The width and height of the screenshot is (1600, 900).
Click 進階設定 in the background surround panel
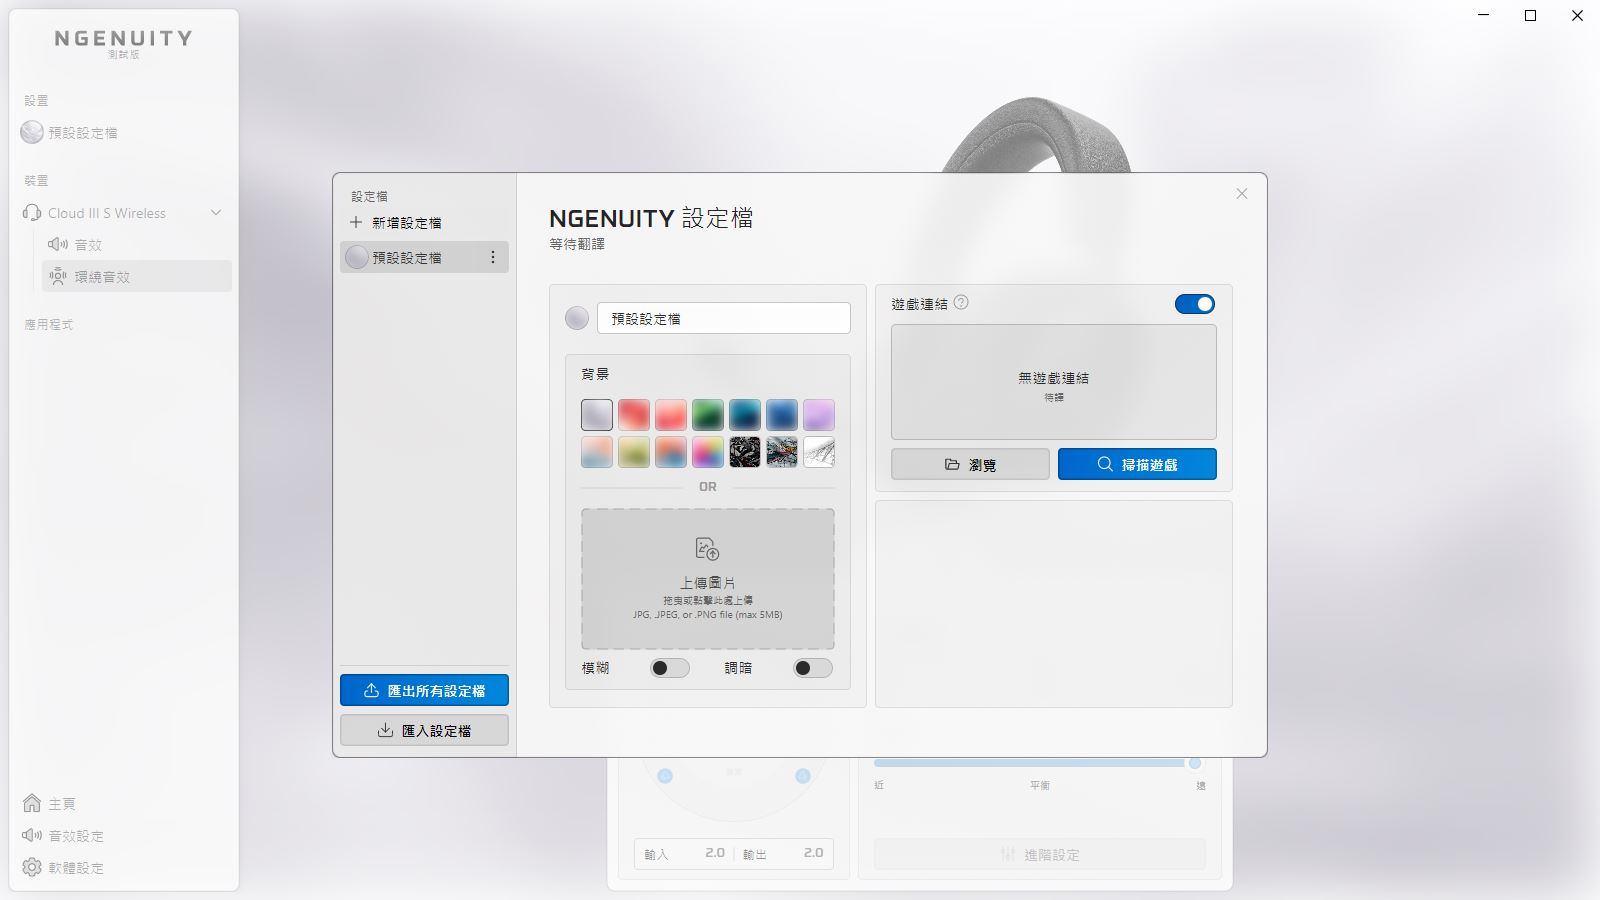(1040, 854)
